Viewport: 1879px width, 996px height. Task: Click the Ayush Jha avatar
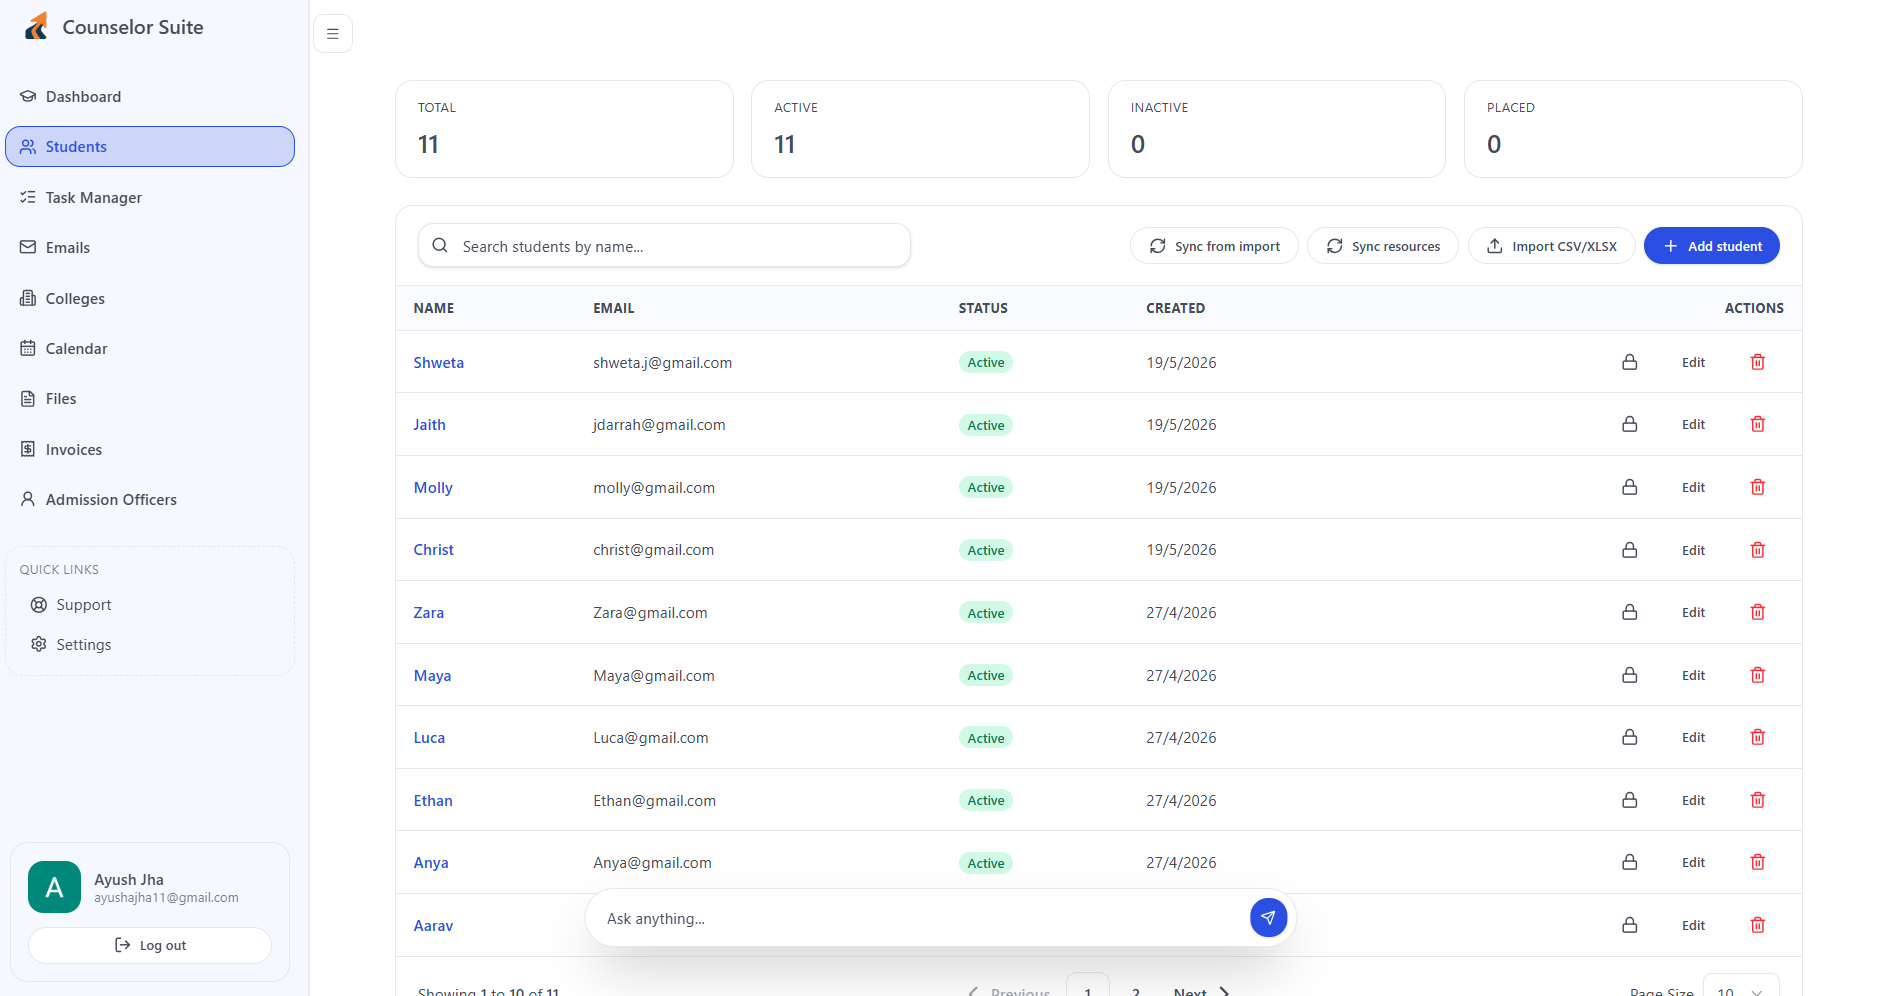(54, 887)
